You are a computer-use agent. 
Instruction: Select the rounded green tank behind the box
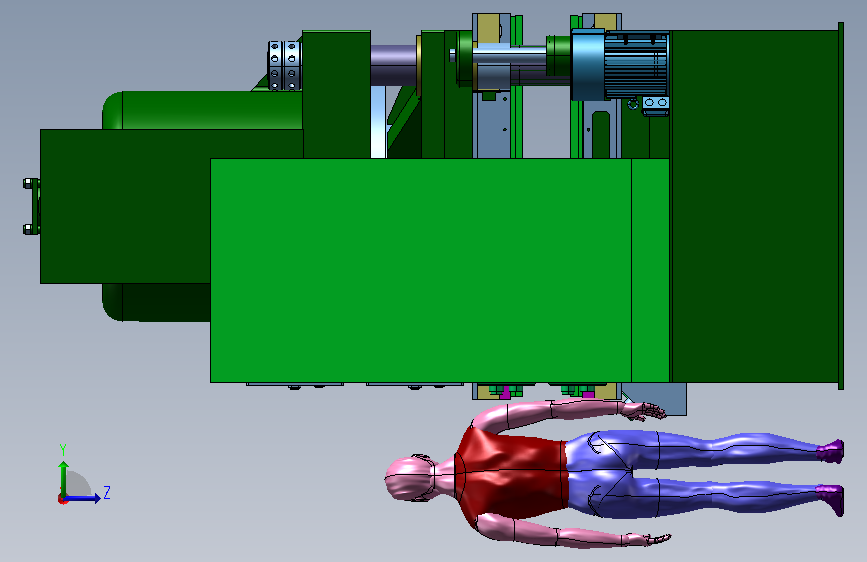202,110
